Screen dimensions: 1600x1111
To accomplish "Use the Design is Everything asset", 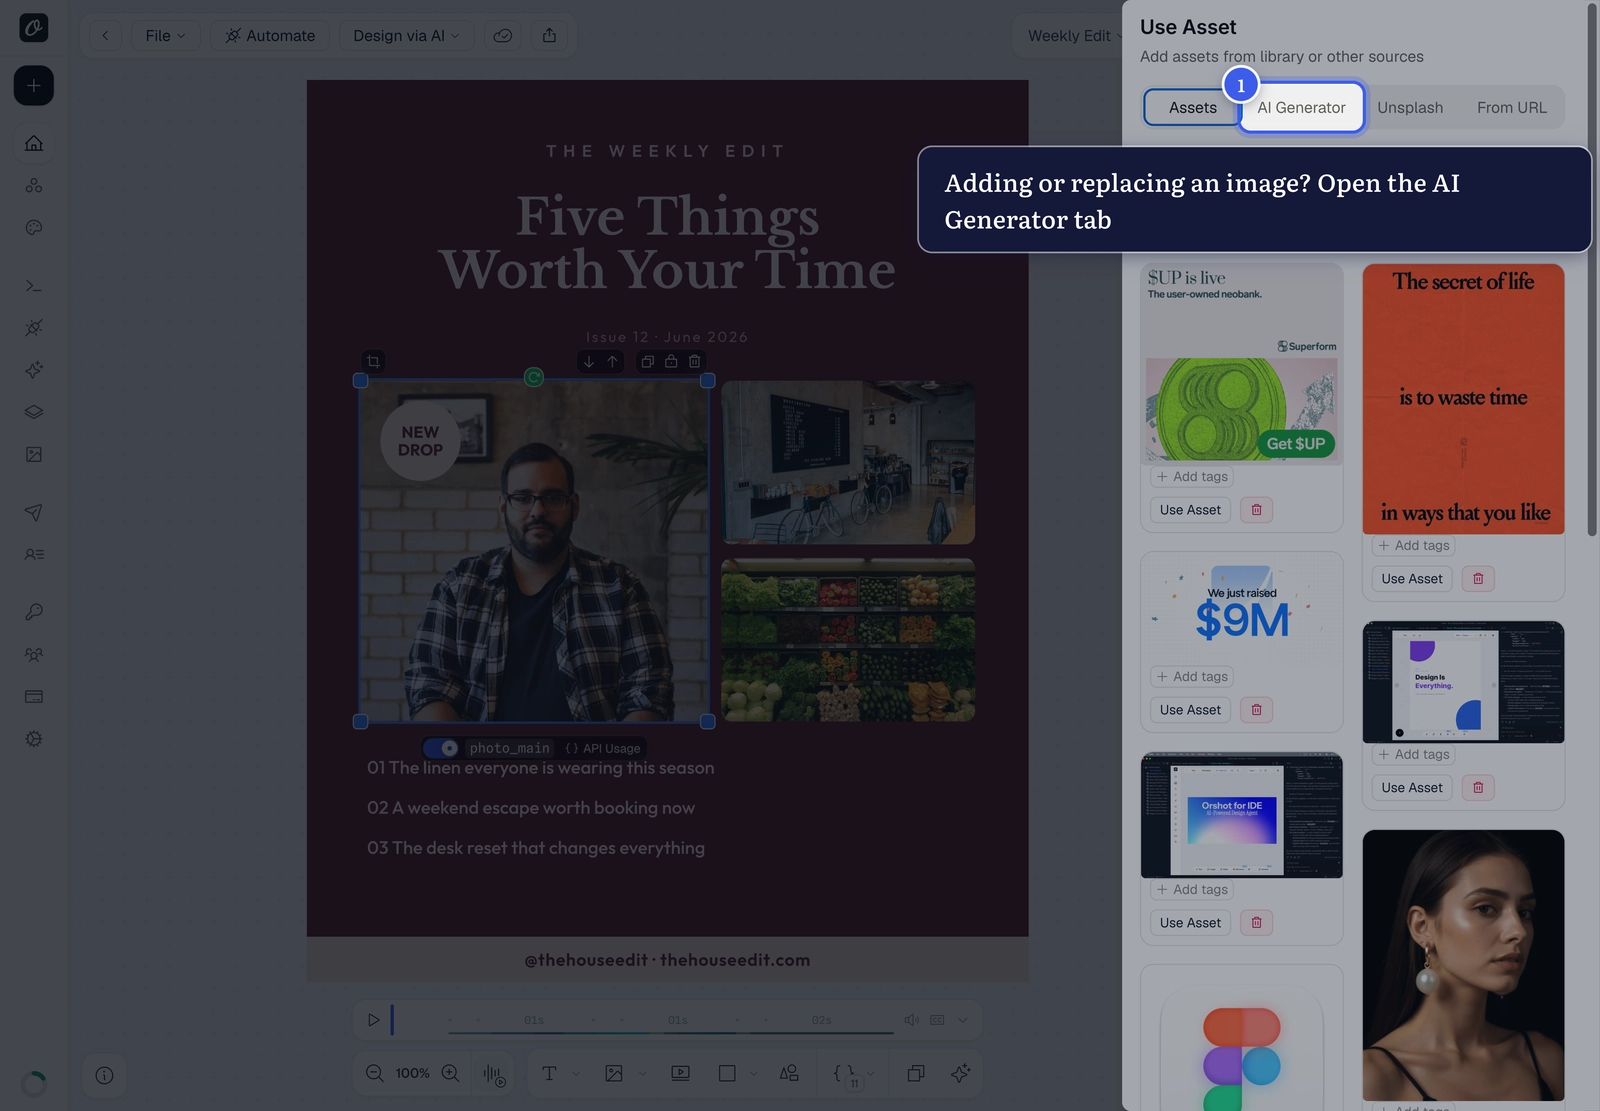I will 1412,788.
